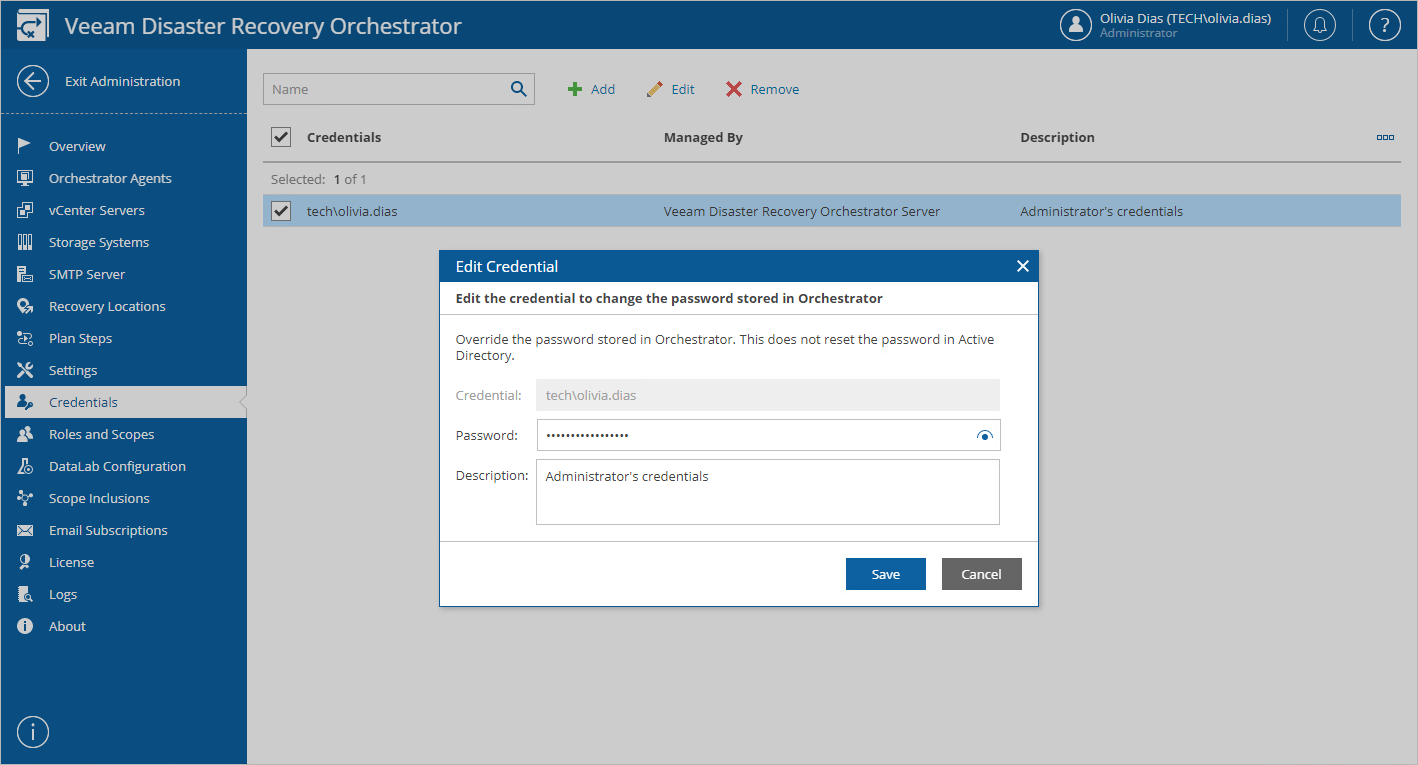Sort by Credentials column header
This screenshot has height=765, width=1418.
pyautogui.click(x=344, y=137)
